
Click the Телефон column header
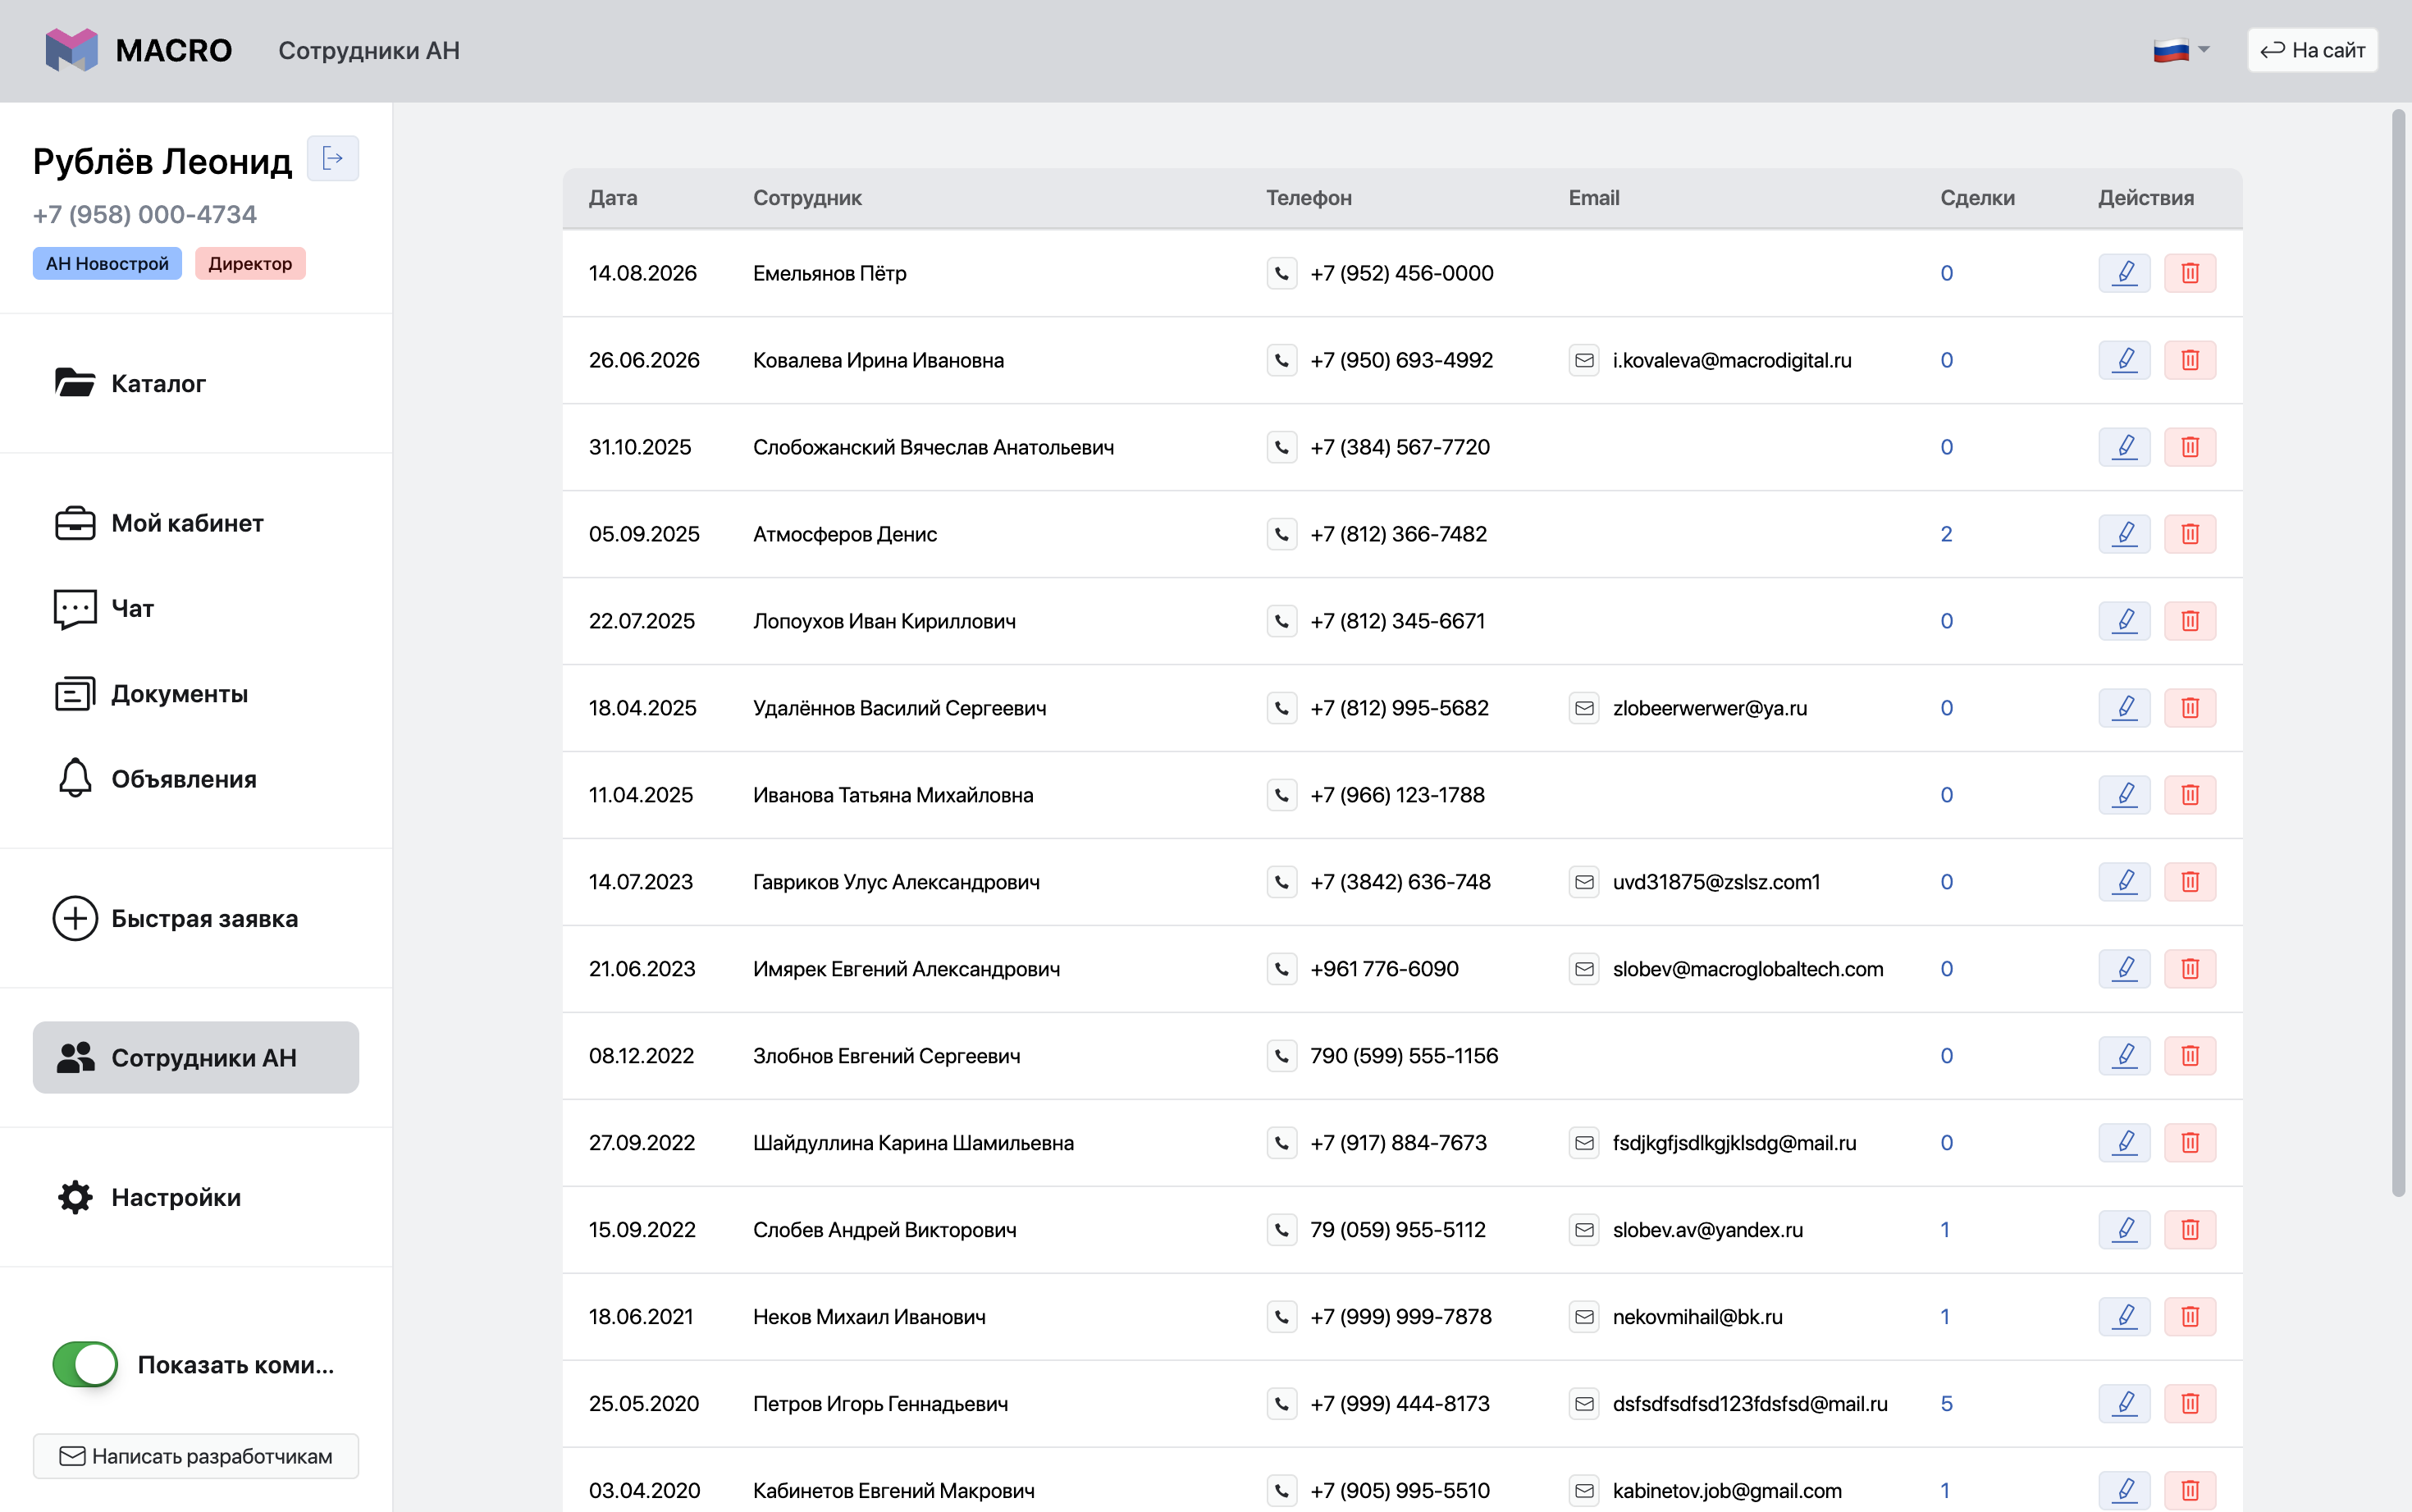pos(1309,198)
